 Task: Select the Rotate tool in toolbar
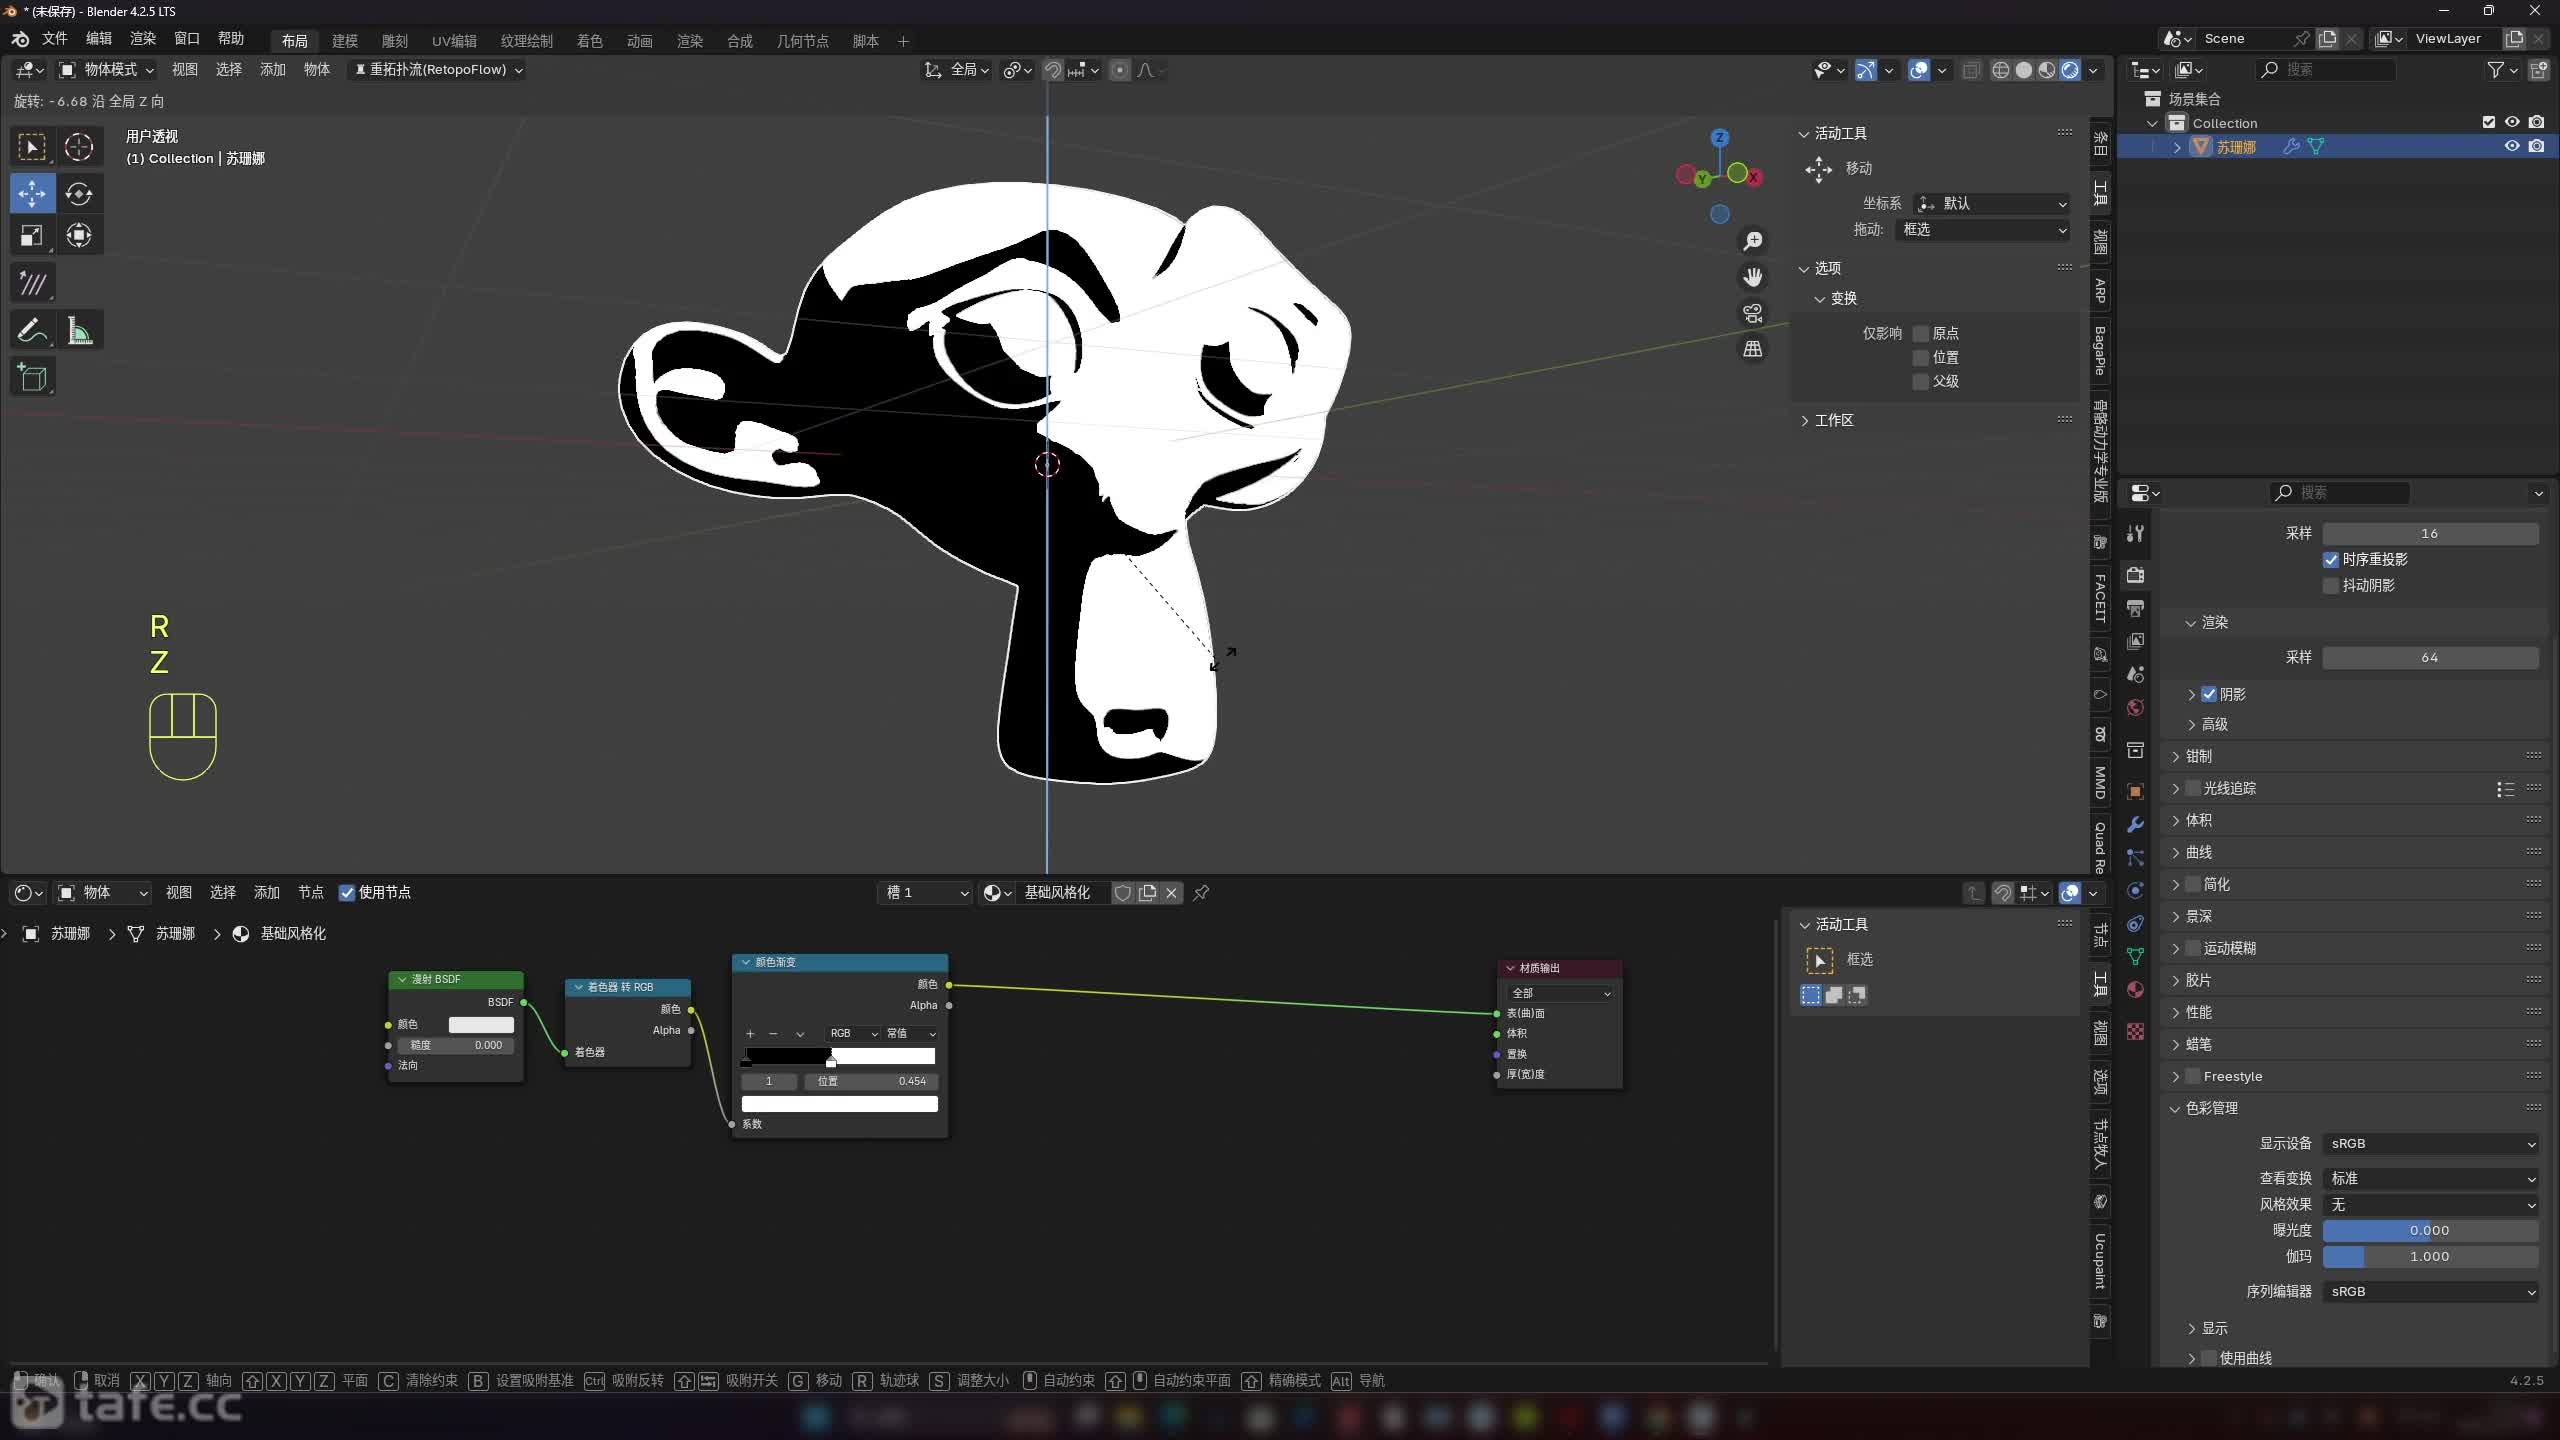tap(79, 193)
